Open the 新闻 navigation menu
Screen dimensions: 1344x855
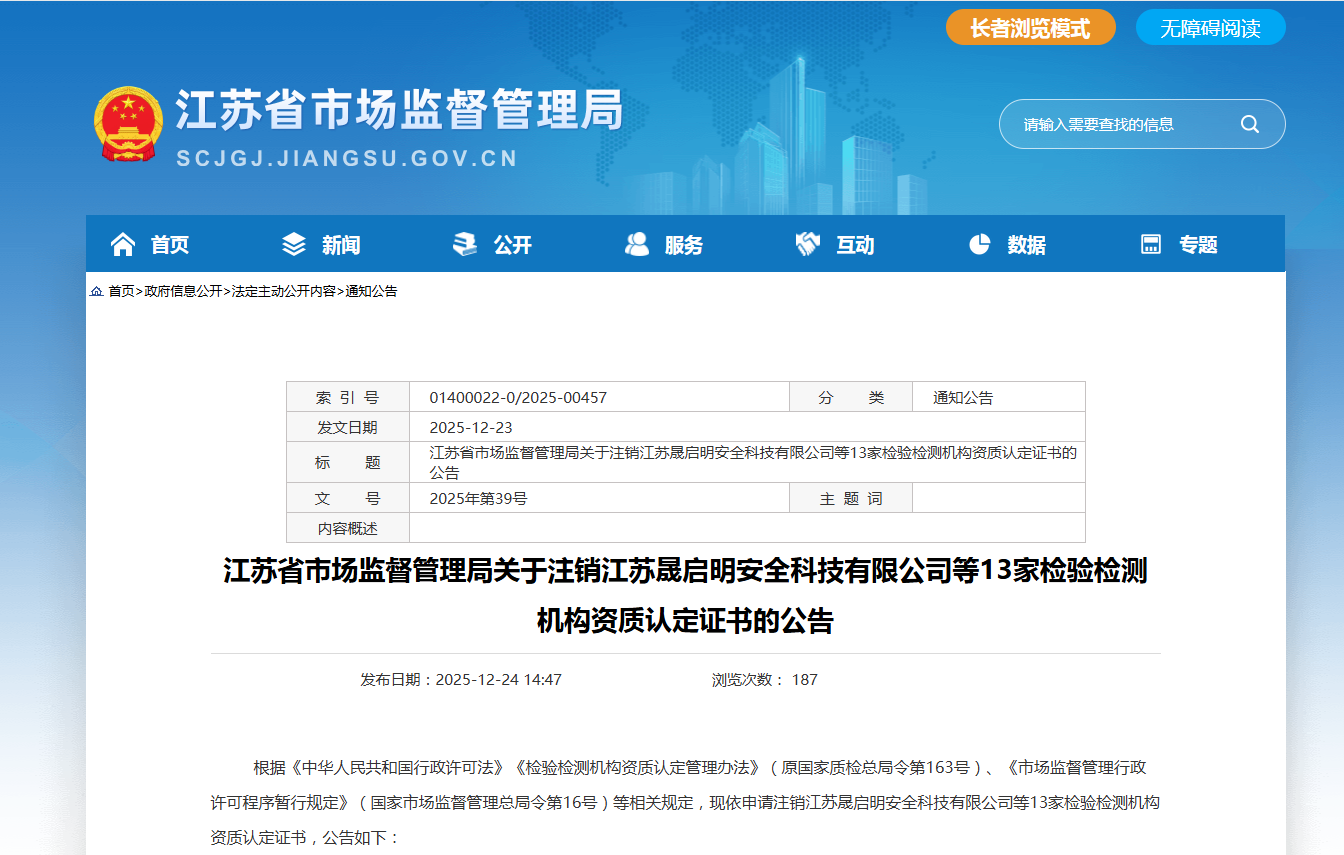[341, 245]
